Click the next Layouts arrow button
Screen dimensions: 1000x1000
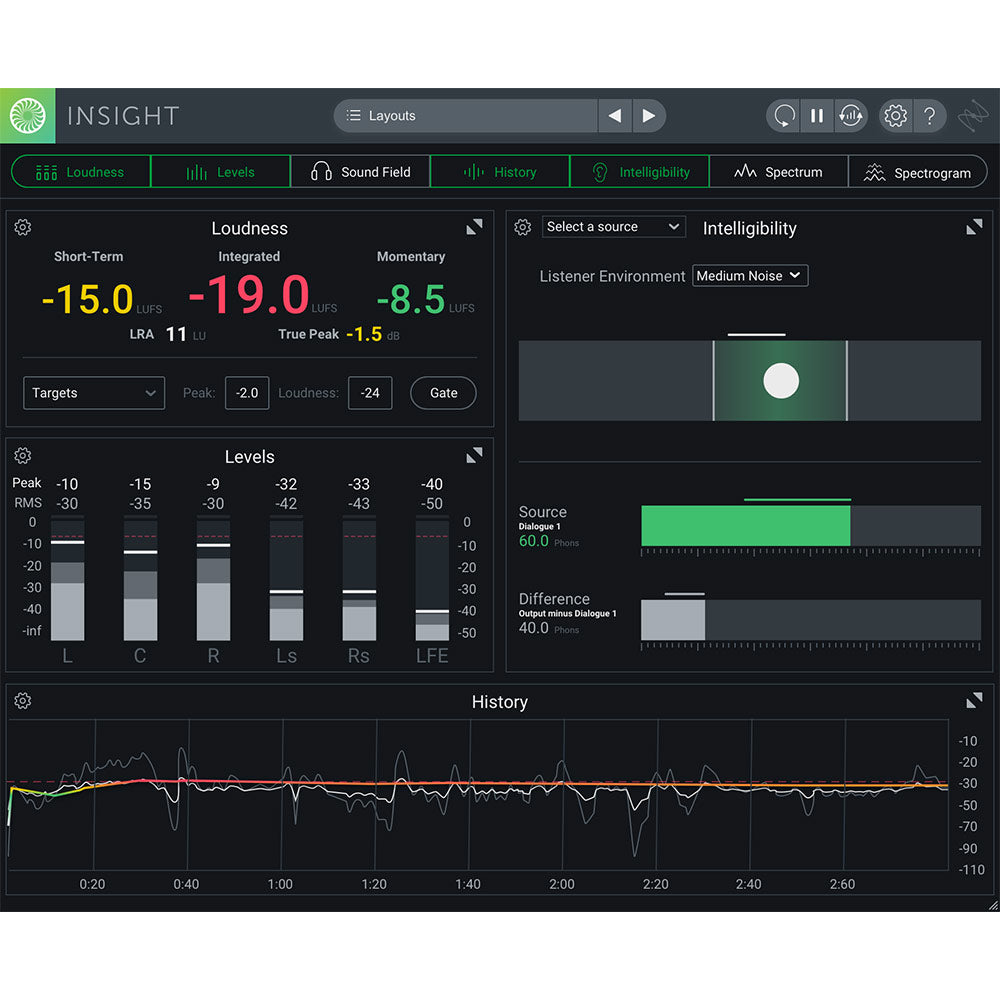648,115
